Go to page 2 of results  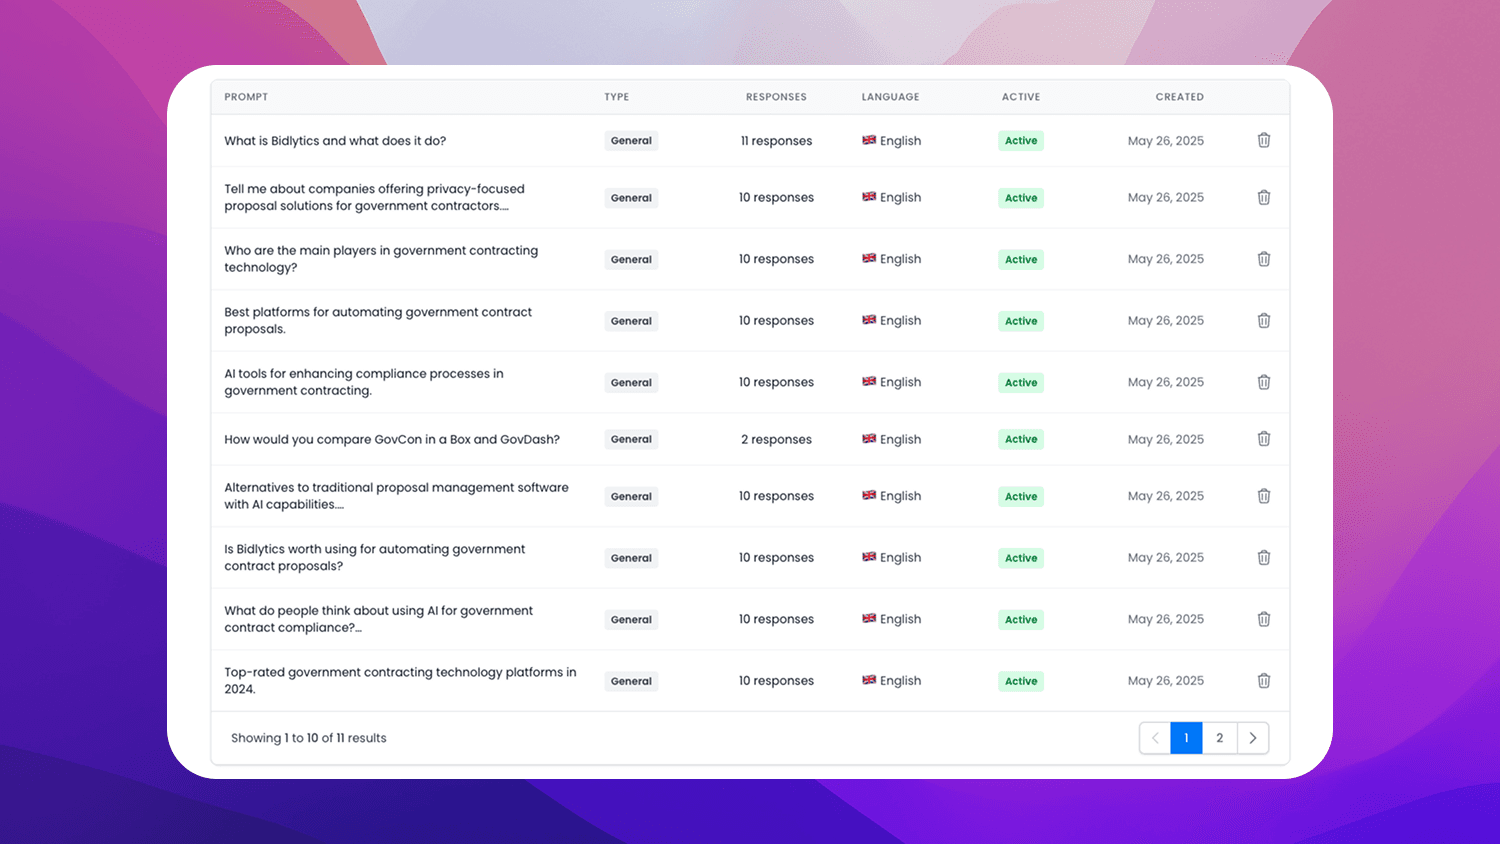pos(1219,737)
